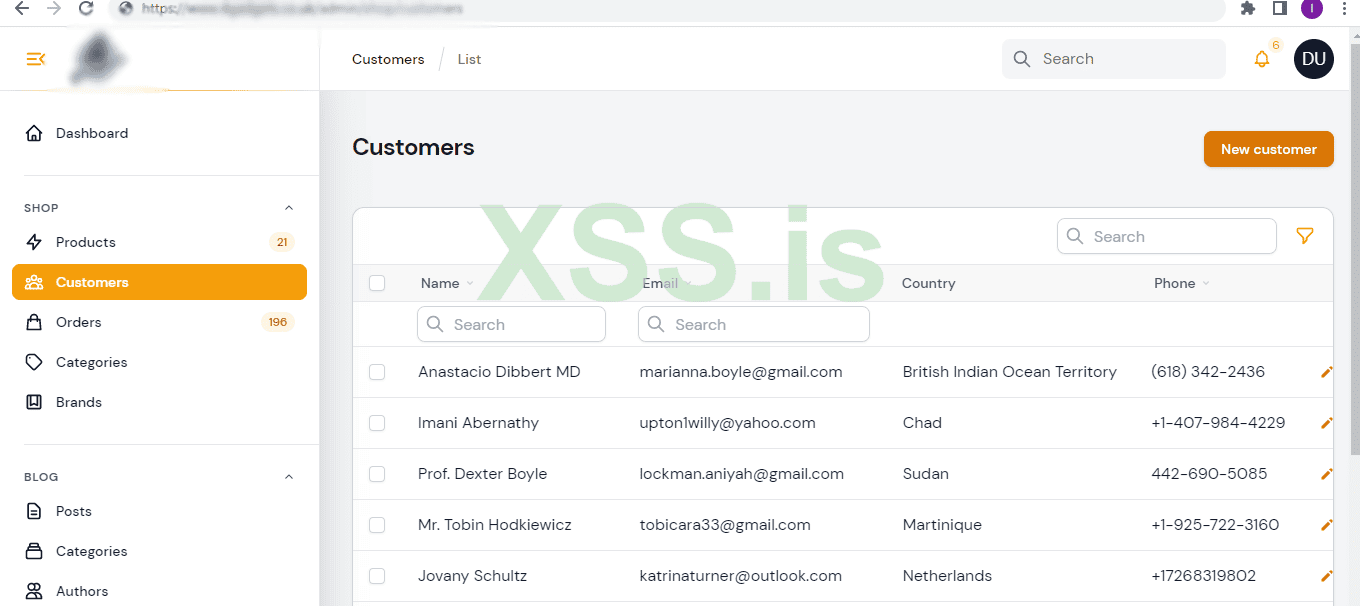This screenshot has width=1360, height=606.
Task: Click the Orders shopping bag icon
Action: pyautogui.click(x=34, y=322)
